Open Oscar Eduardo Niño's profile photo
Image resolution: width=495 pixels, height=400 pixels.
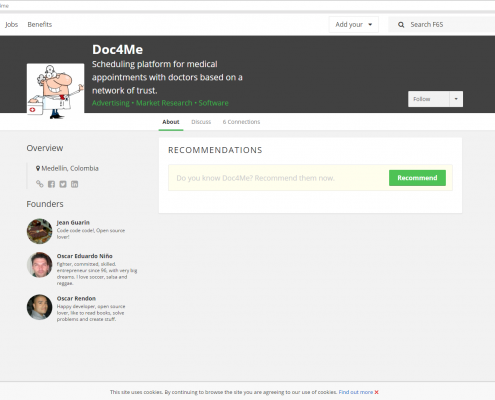tap(39, 265)
